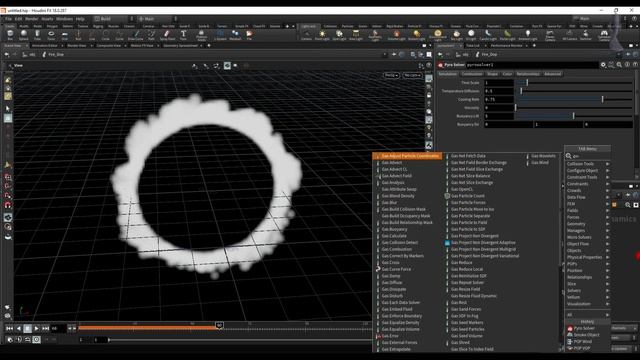This screenshot has height=360, width=640.
Task: Add a Spot Light from shelf
Action: tap(339, 35)
